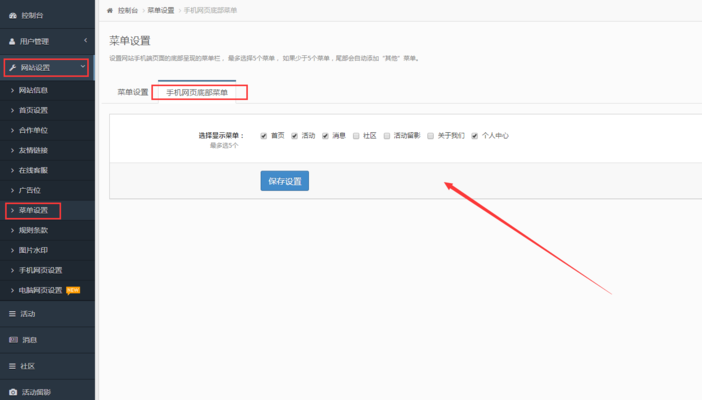The width and height of the screenshot is (702, 400).
Task: Uncheck the 首页 checkbox
Action: click(263, 135)
